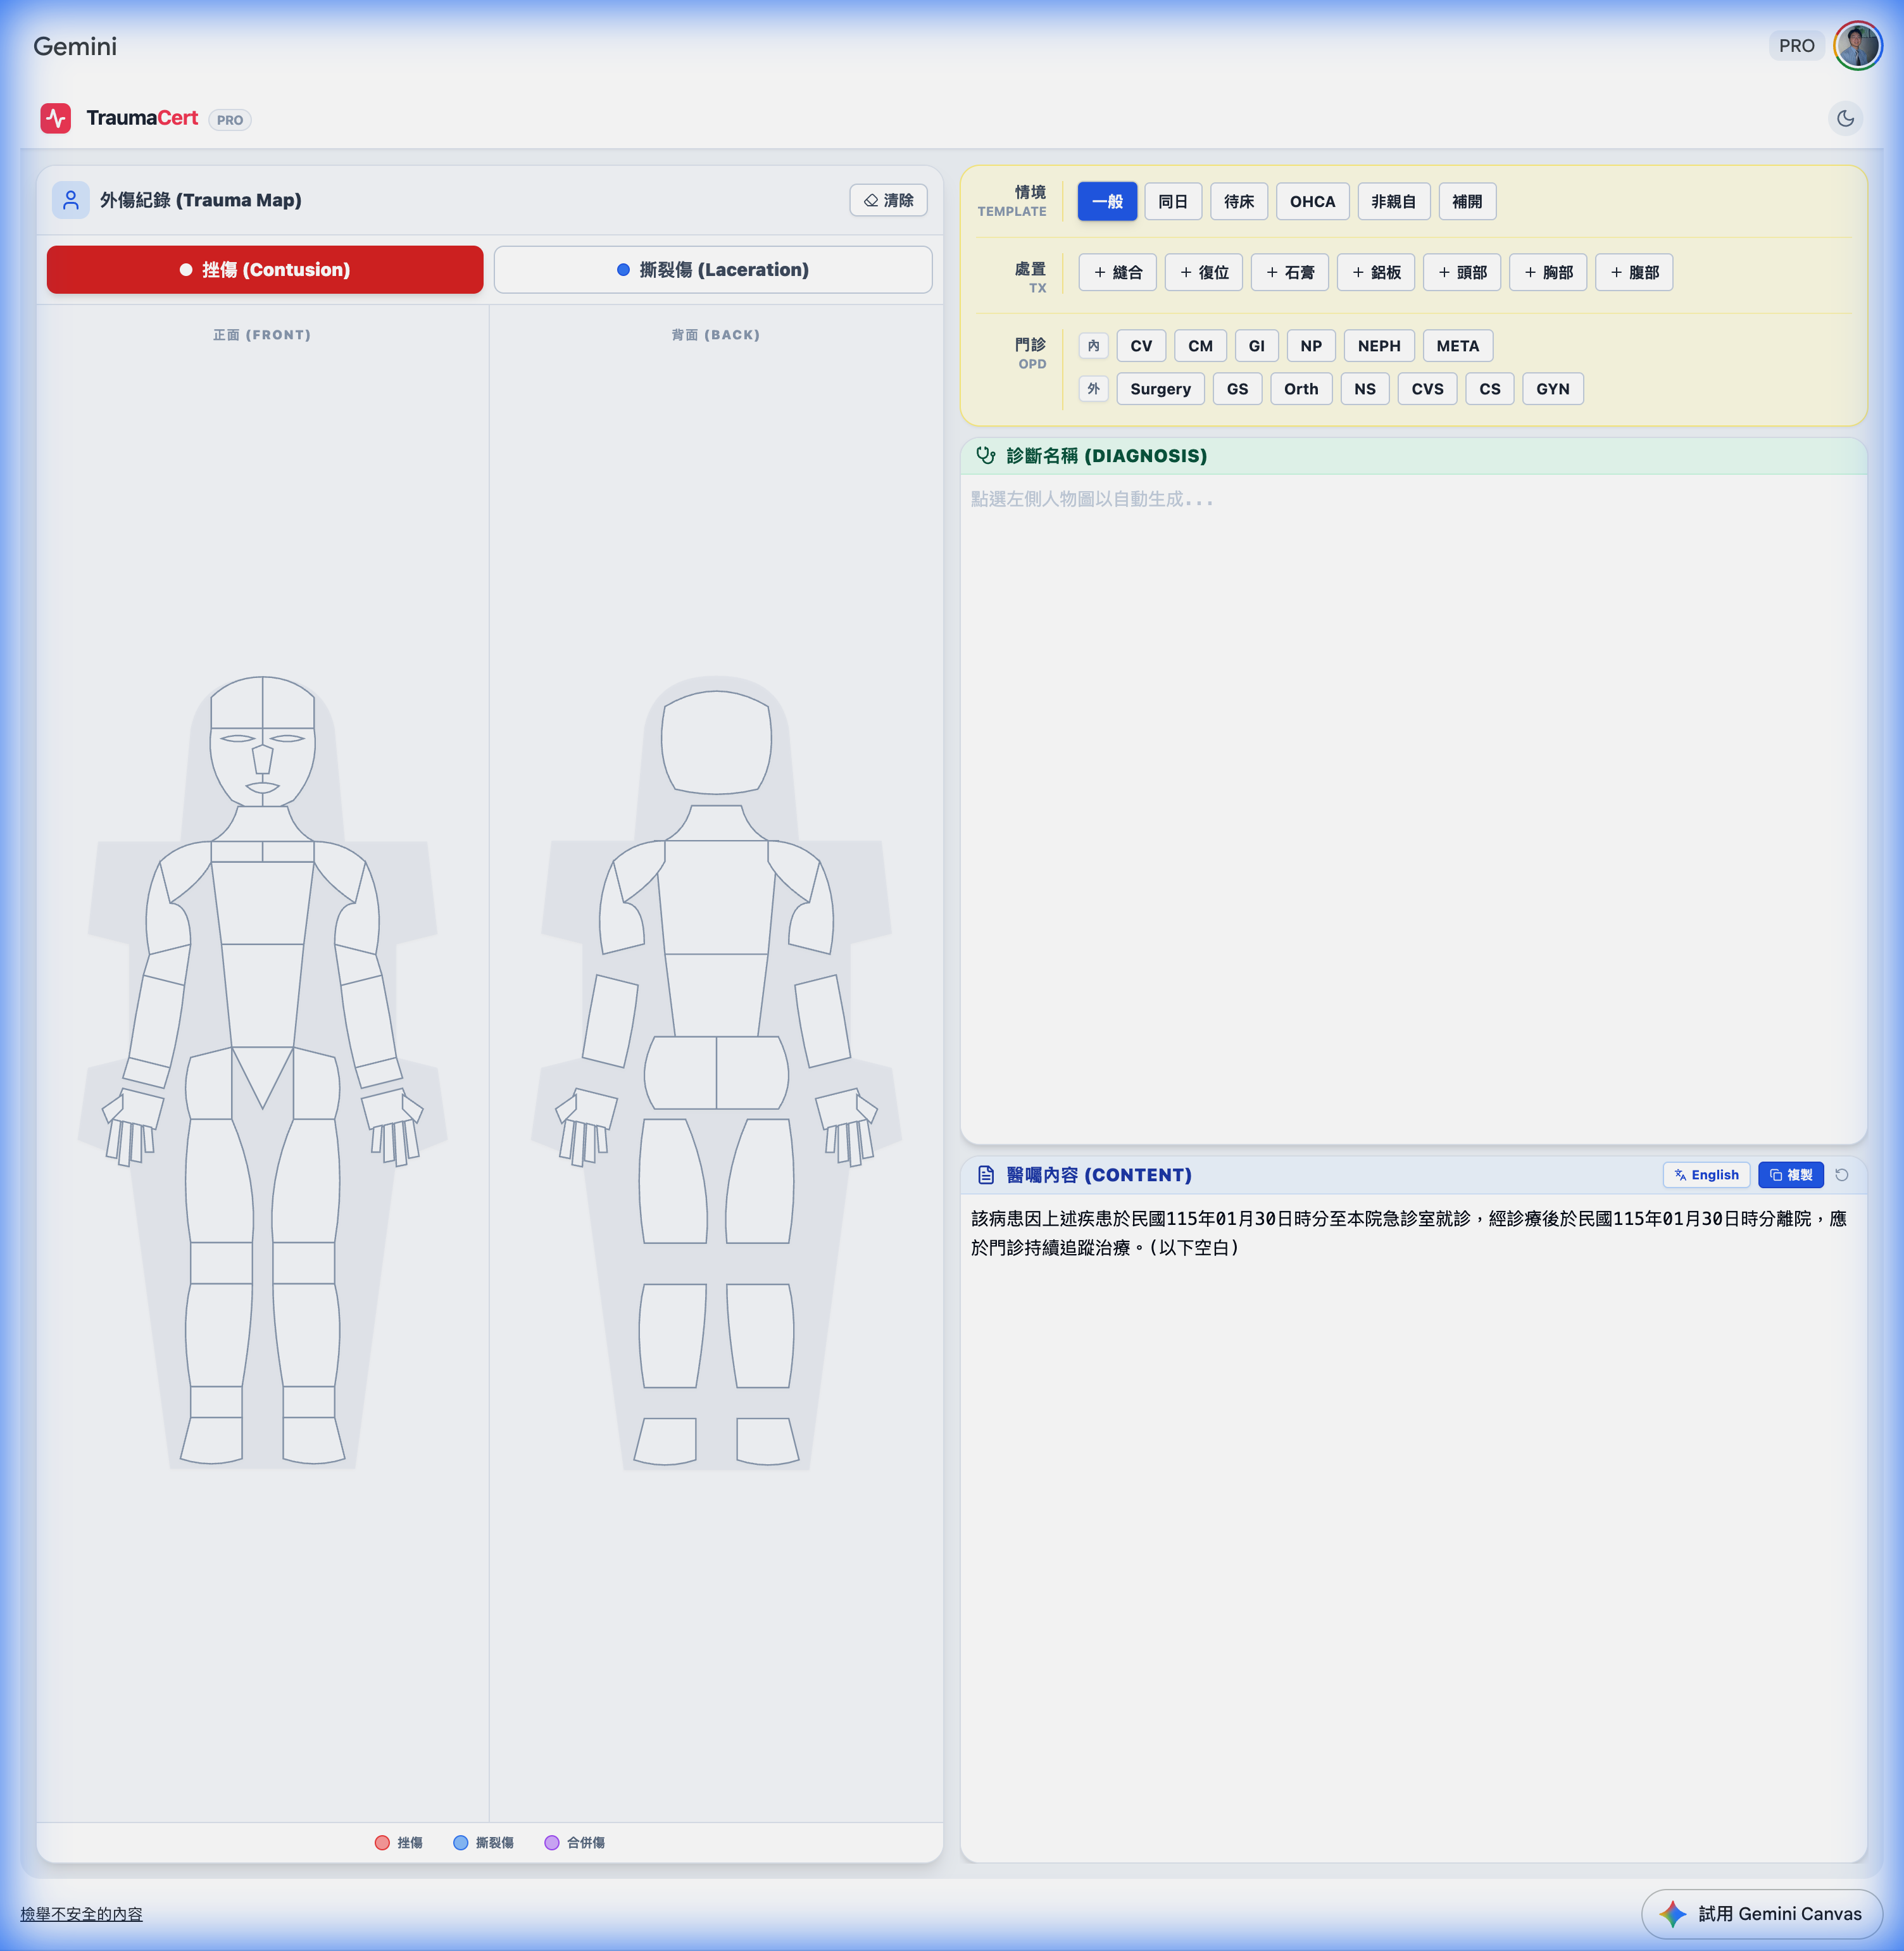Image resolution: width=1904 pixels, height=1951 pixels.
Task: Add 腹部 treatment
Action: (x=1633, y=272)
